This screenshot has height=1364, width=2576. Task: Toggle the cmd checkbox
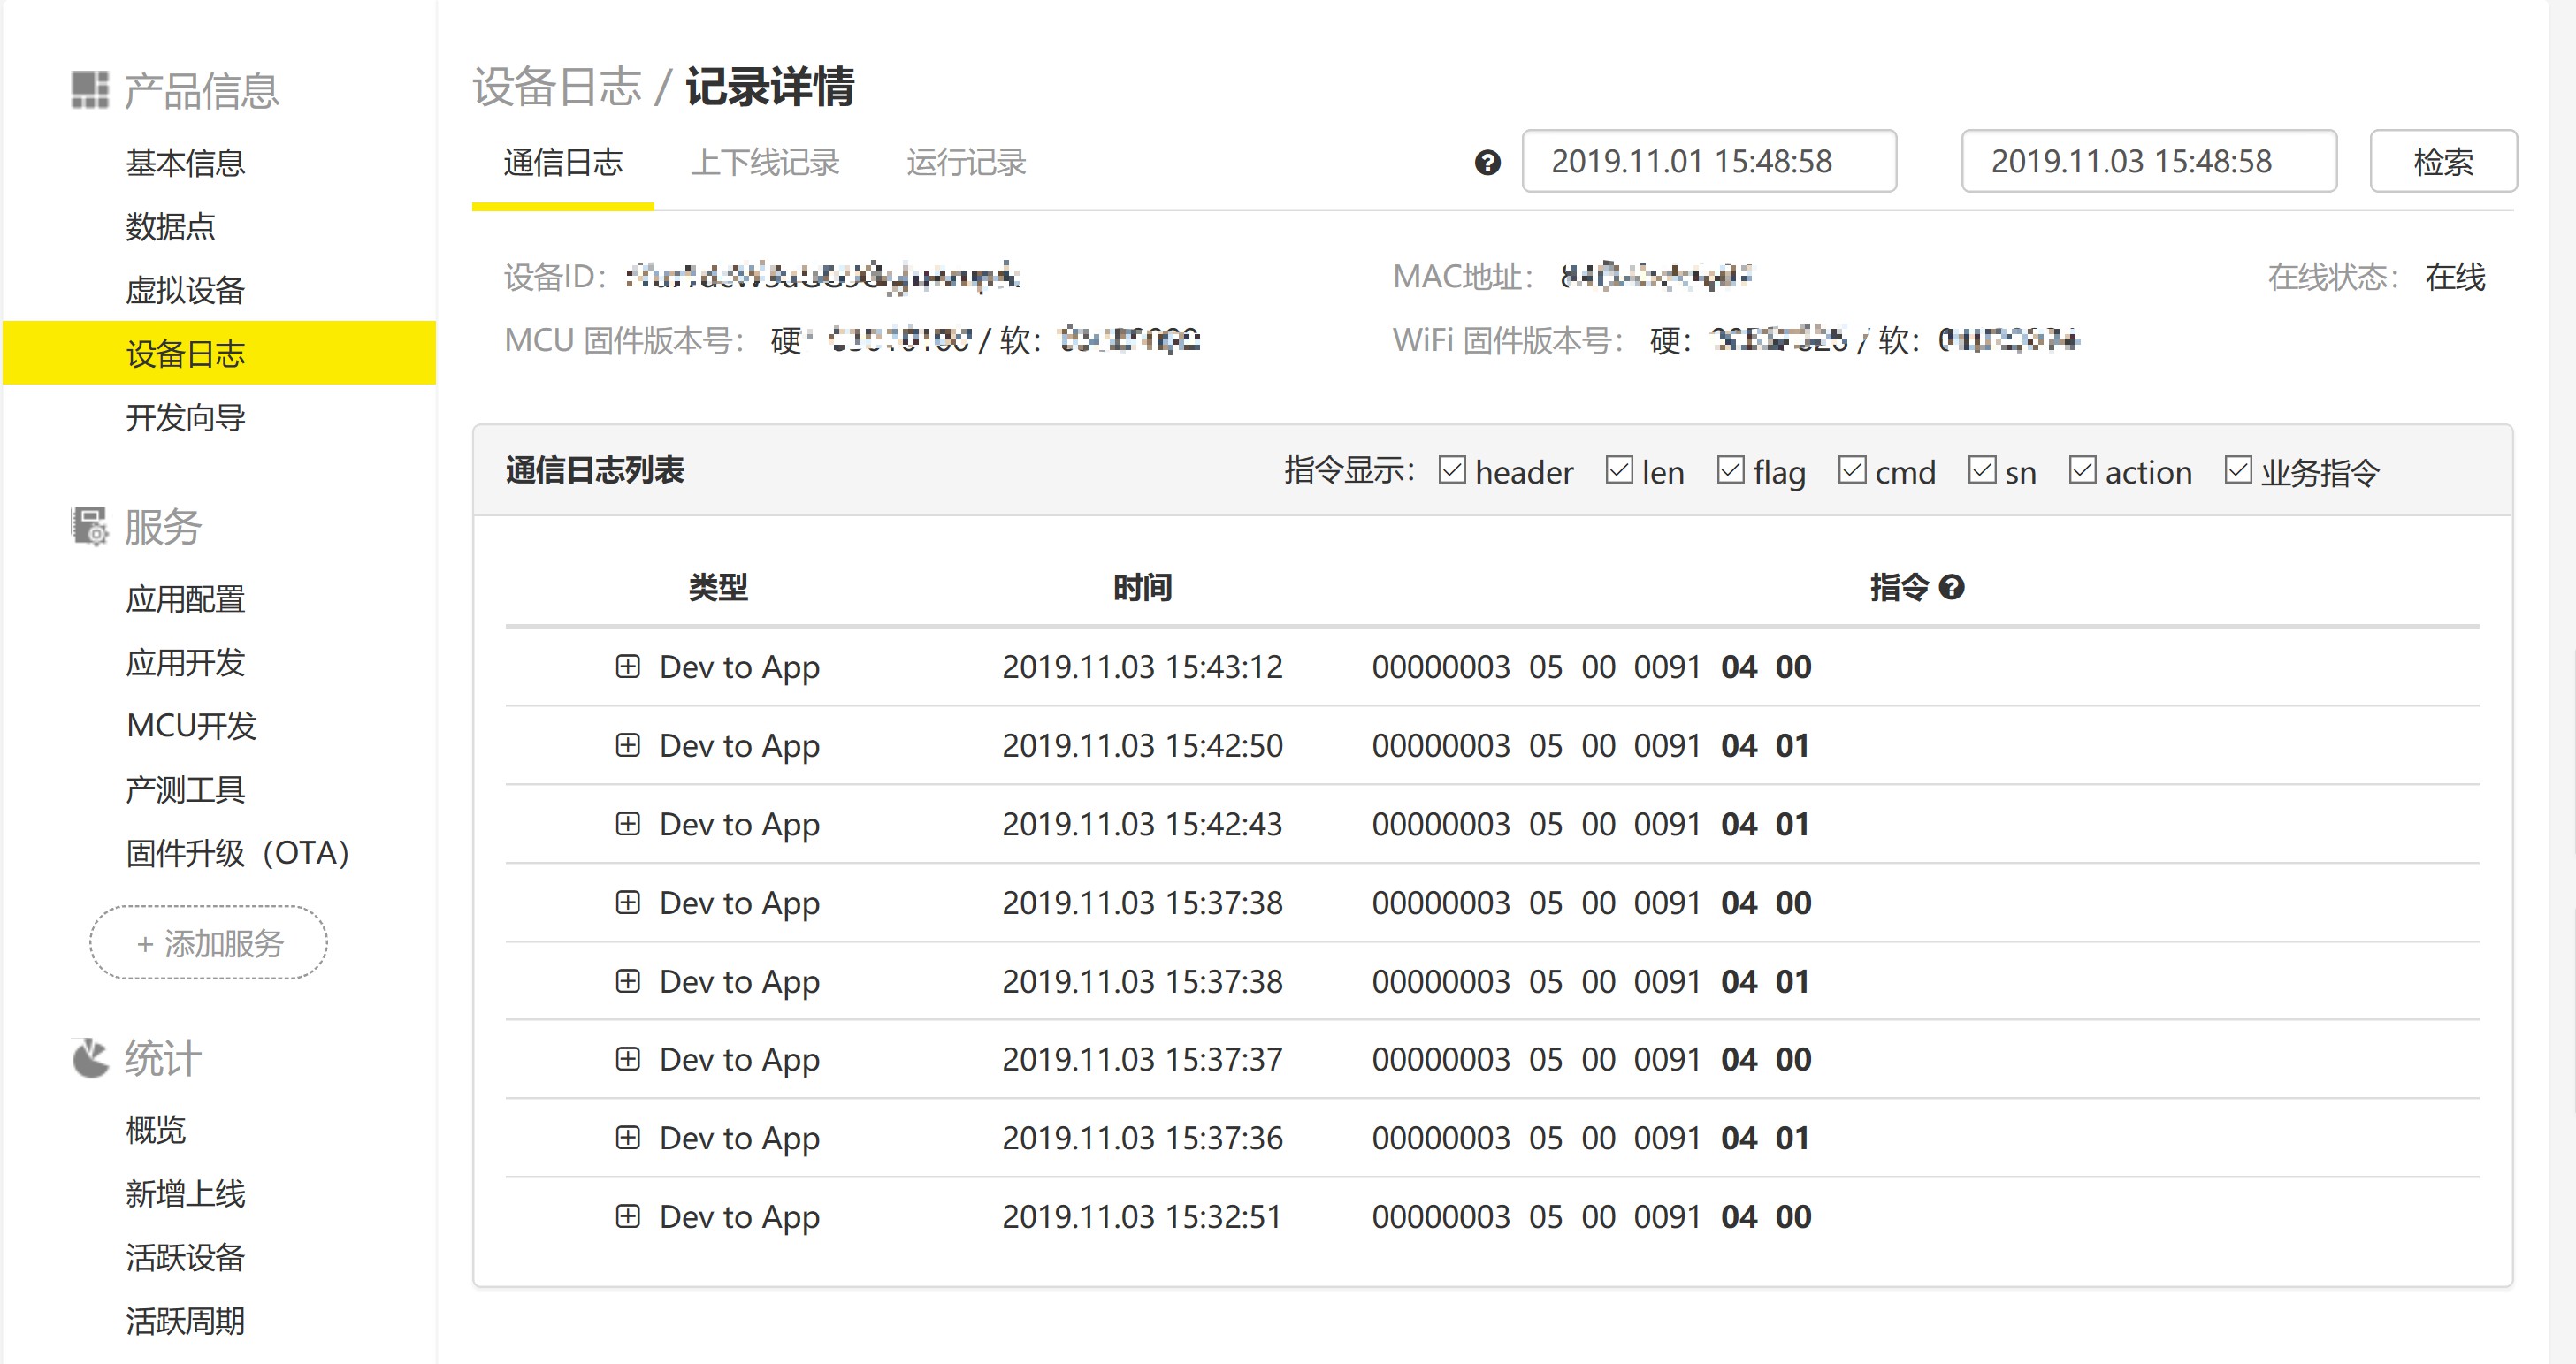(1852, 470)
